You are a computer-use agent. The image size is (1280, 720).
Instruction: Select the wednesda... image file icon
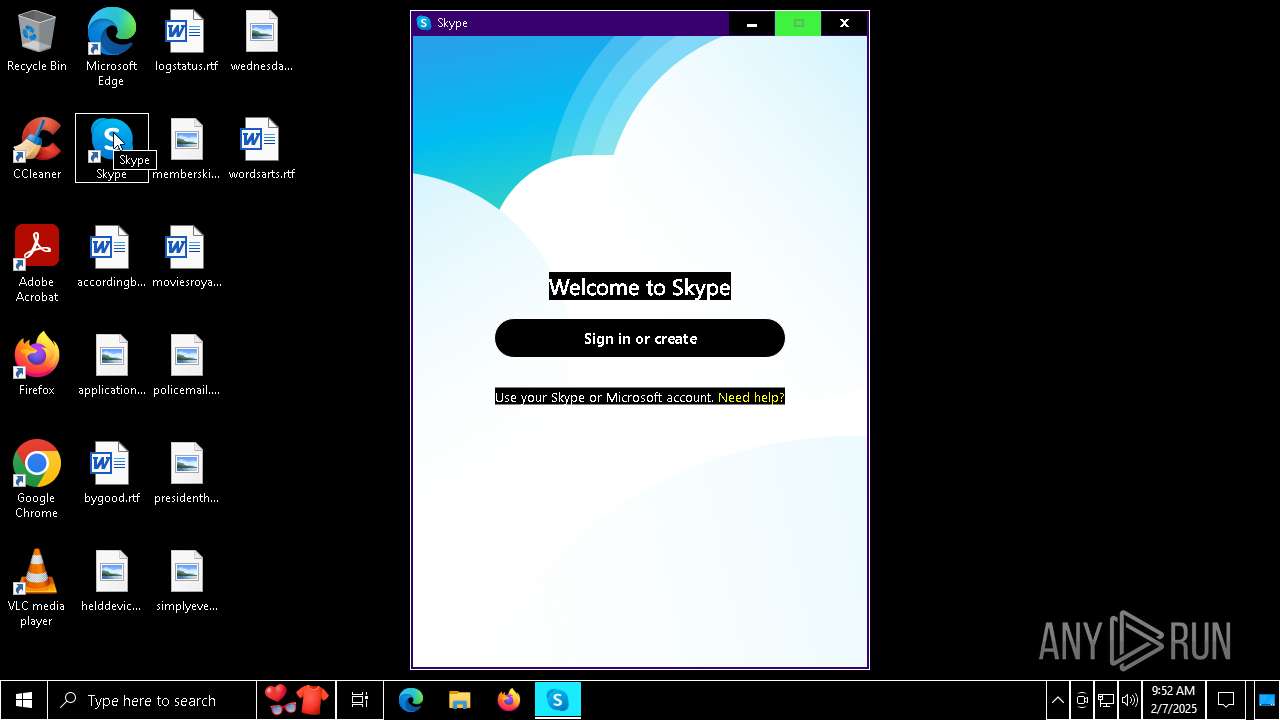pos(261,42)
